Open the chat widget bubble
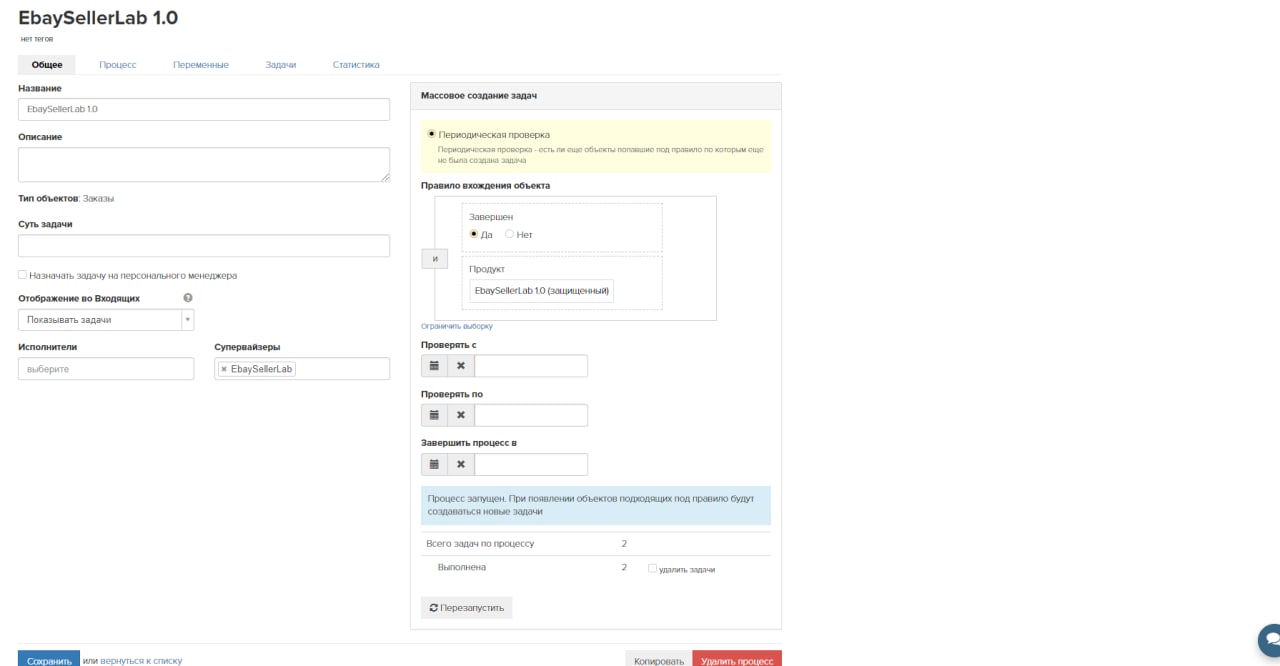 tap(1270, 639)
